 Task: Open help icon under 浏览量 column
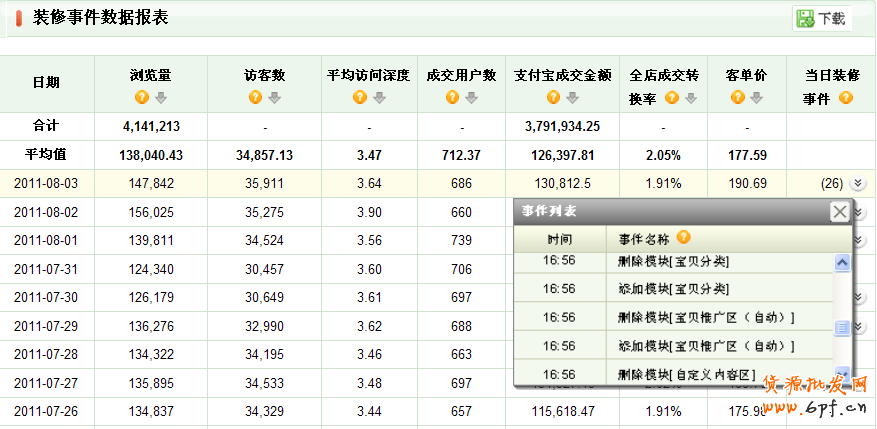pos(141,97)
